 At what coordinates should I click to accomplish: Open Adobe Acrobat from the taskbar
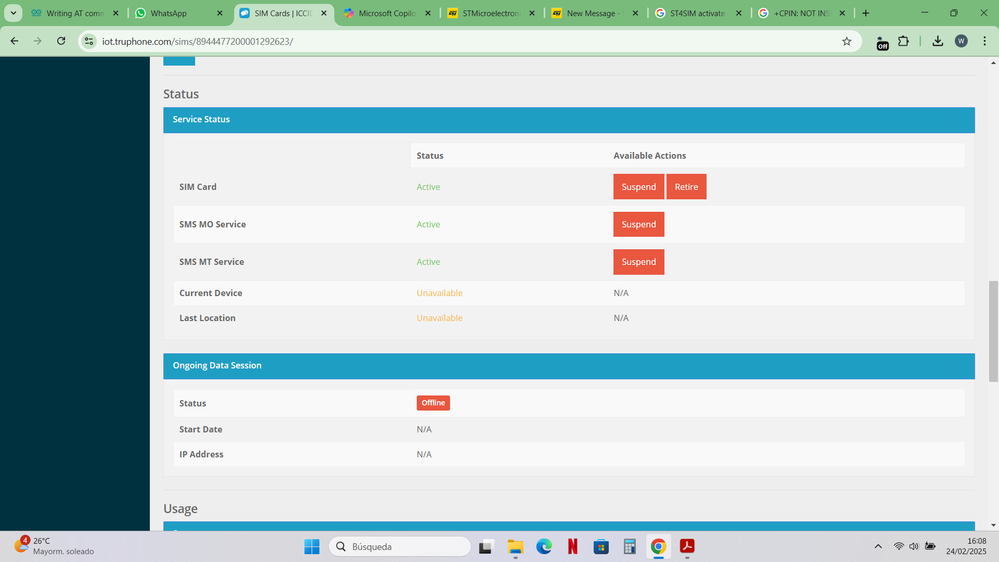pyautogui.click(x=687, y=546)
